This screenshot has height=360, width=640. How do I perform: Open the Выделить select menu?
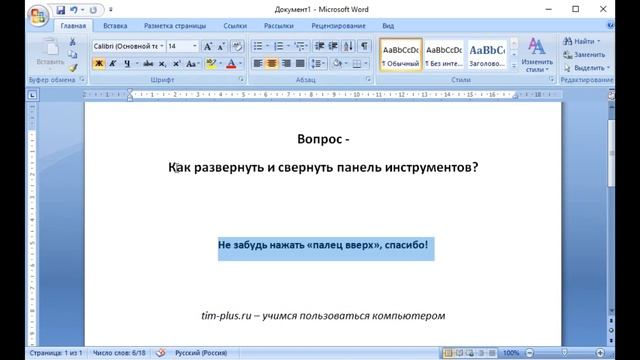point(587,68)
